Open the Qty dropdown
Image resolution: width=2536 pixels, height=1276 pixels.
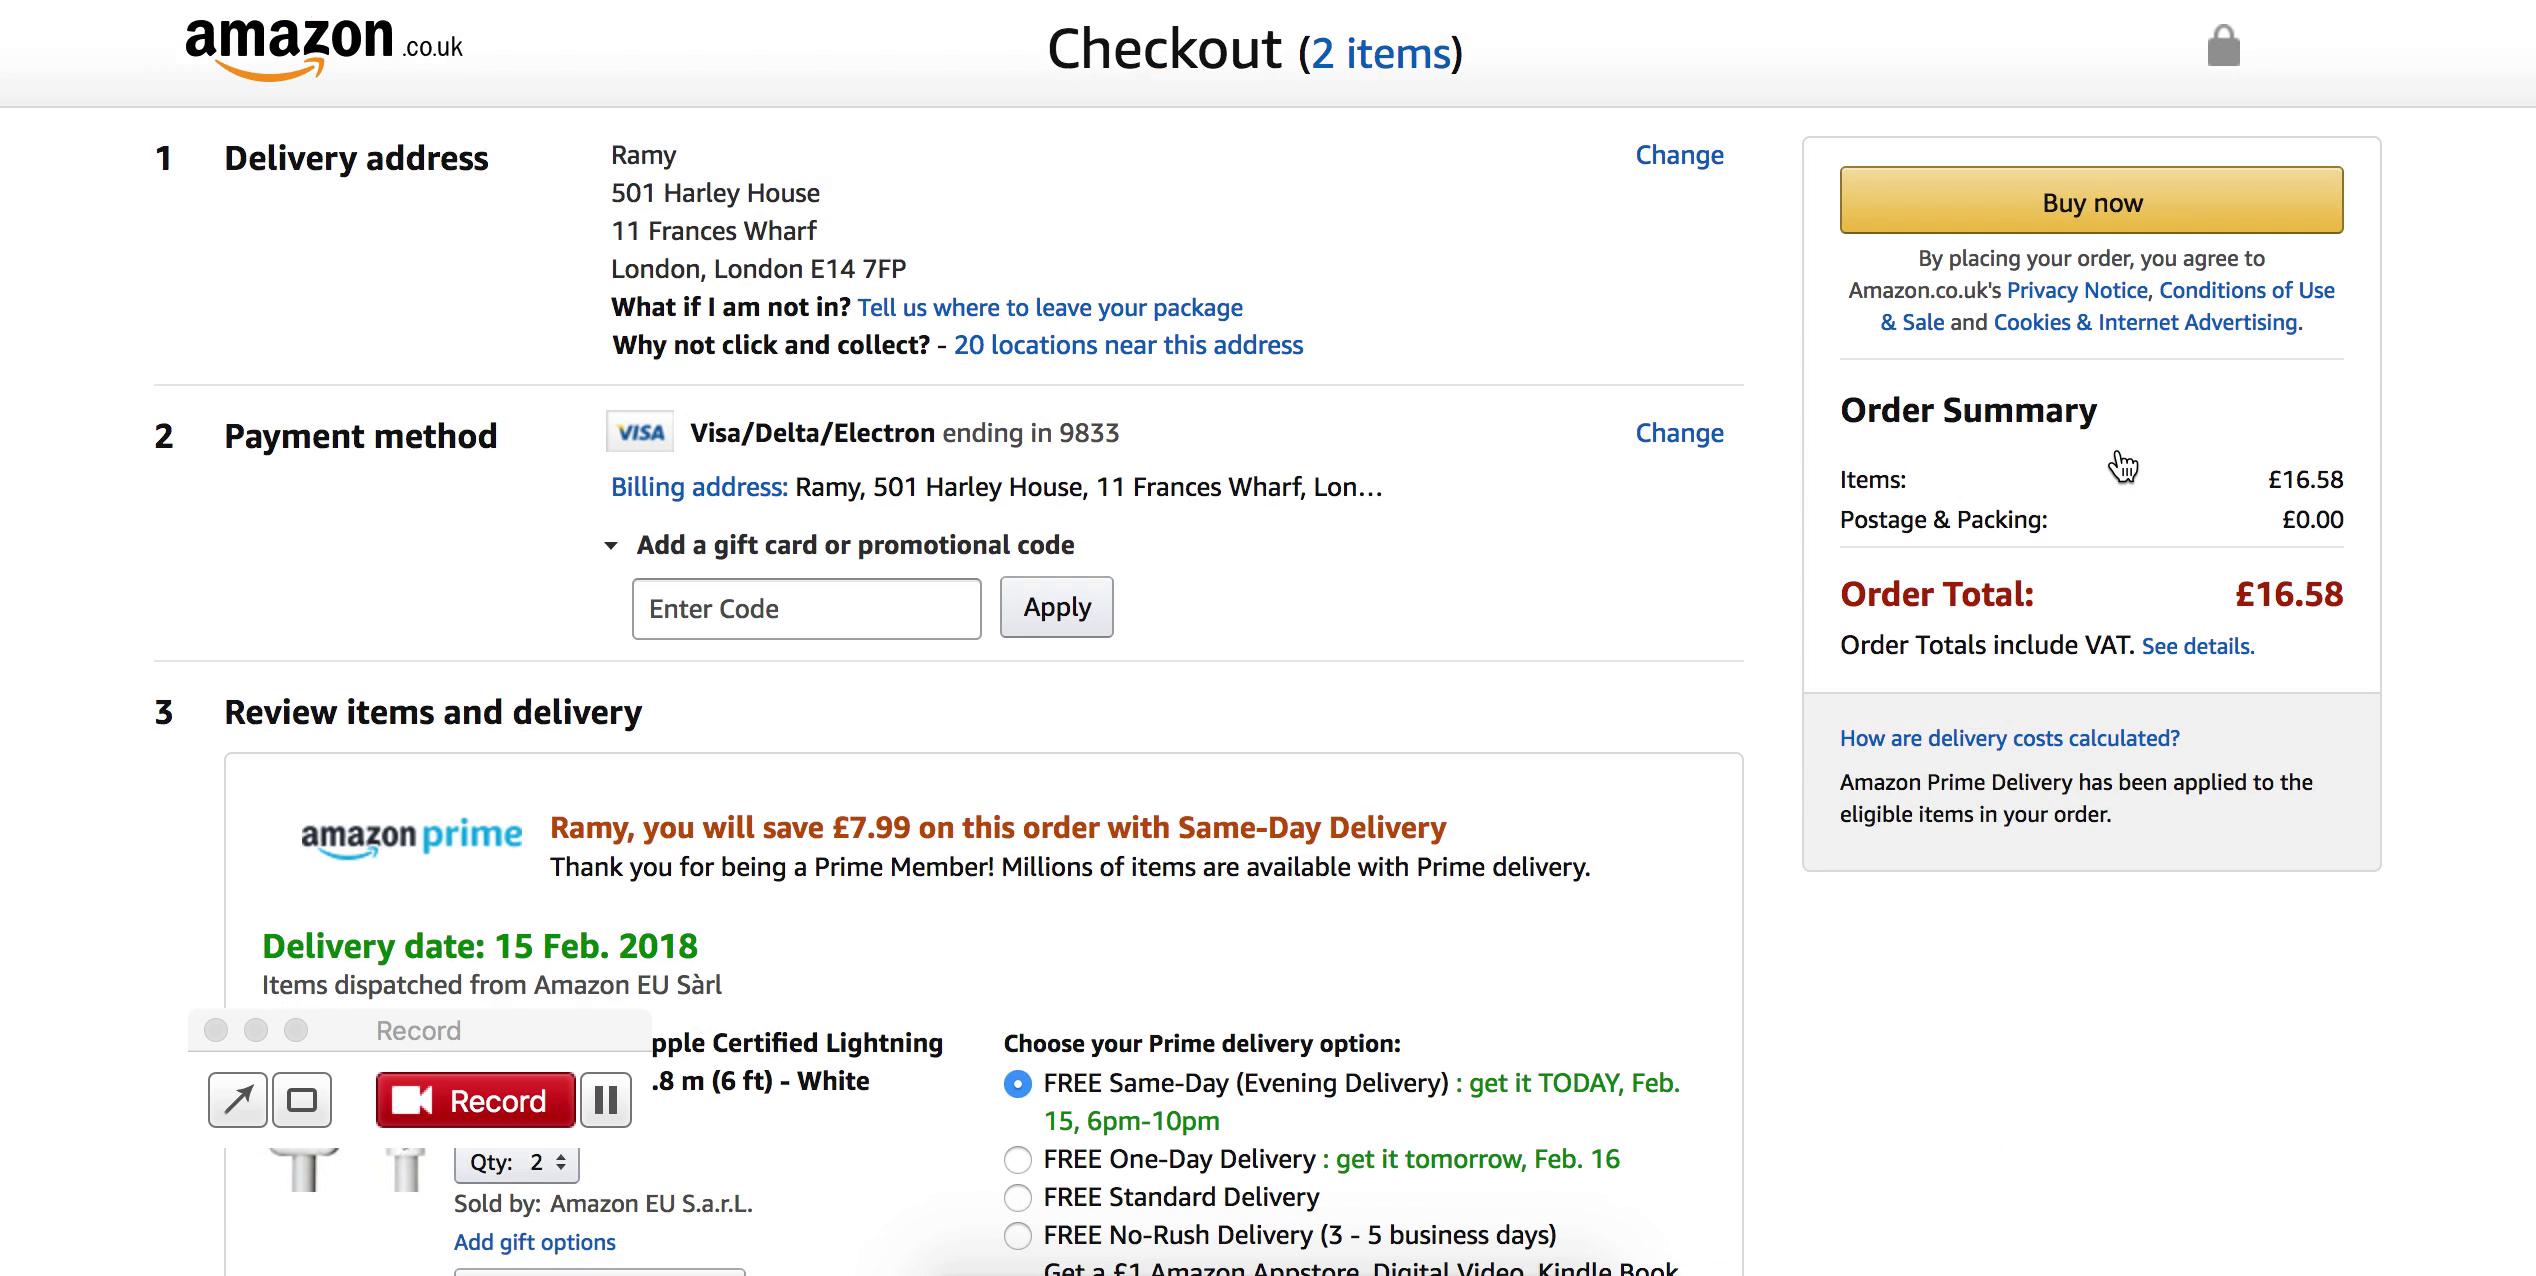point(517,1162)
